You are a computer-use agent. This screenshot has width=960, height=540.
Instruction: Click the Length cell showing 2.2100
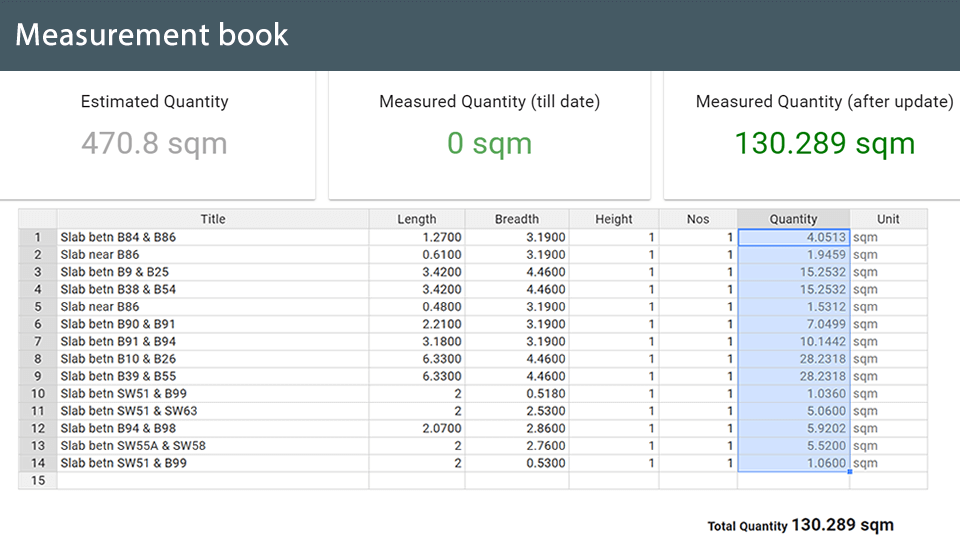coord(417,324)
